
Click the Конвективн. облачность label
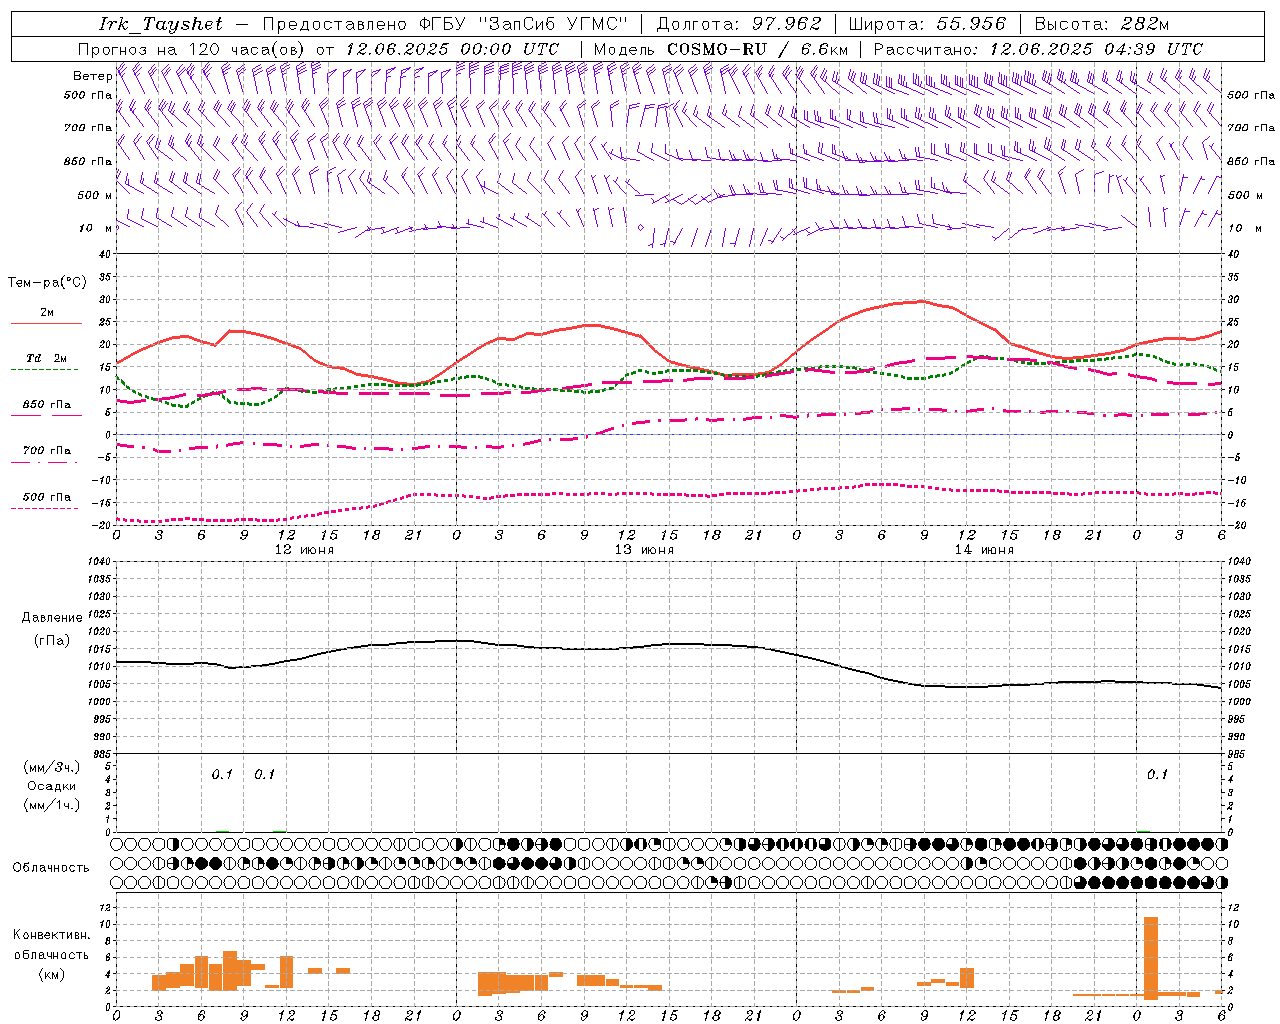point(51,945)
